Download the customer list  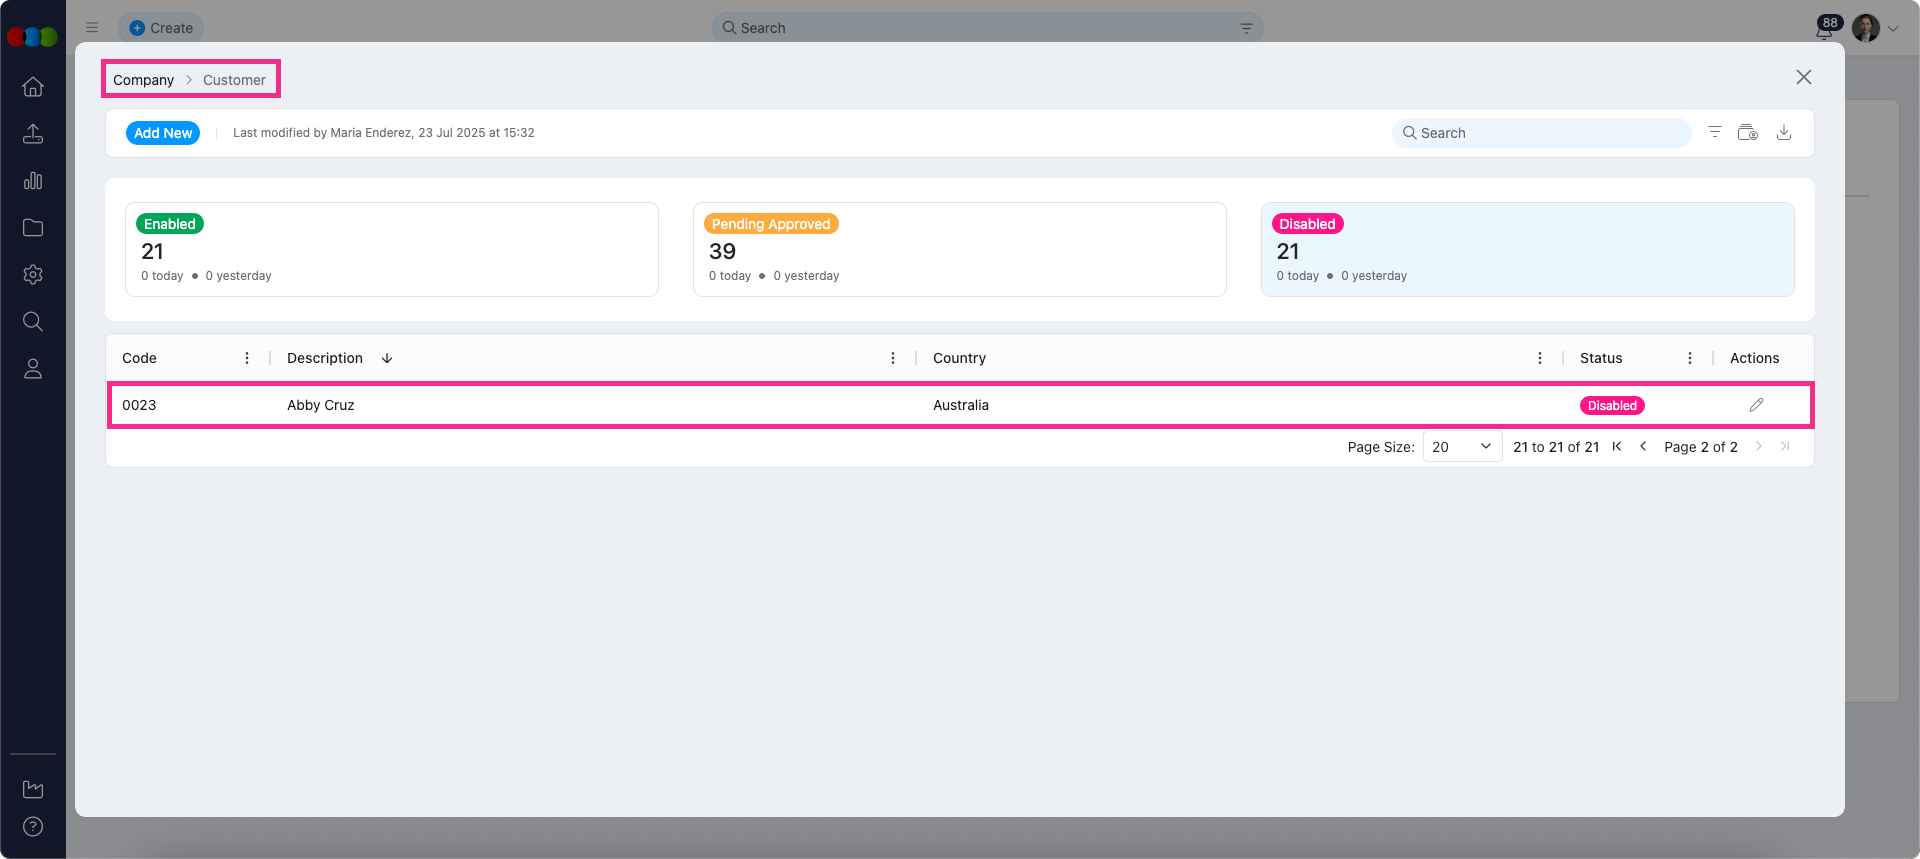click(1783, 133)
